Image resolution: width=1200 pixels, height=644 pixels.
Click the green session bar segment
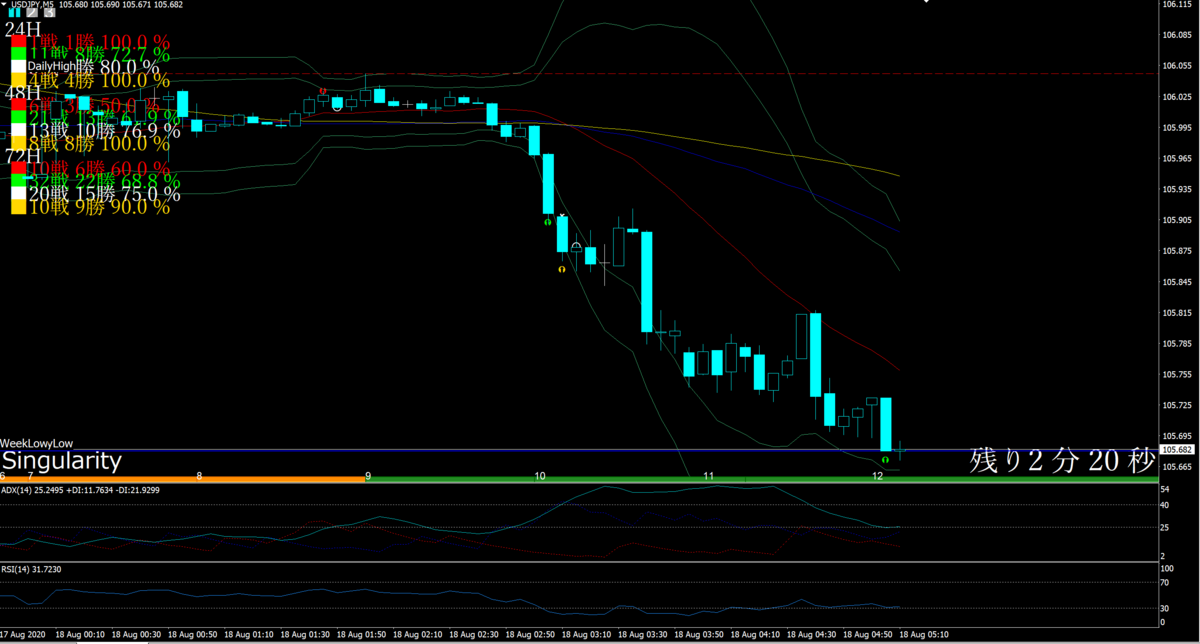point(762,479)
